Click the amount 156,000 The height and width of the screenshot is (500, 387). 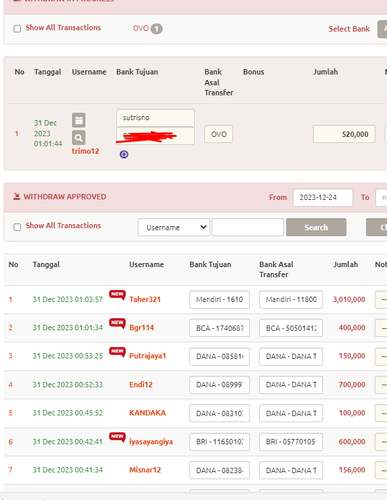(352, 470)
